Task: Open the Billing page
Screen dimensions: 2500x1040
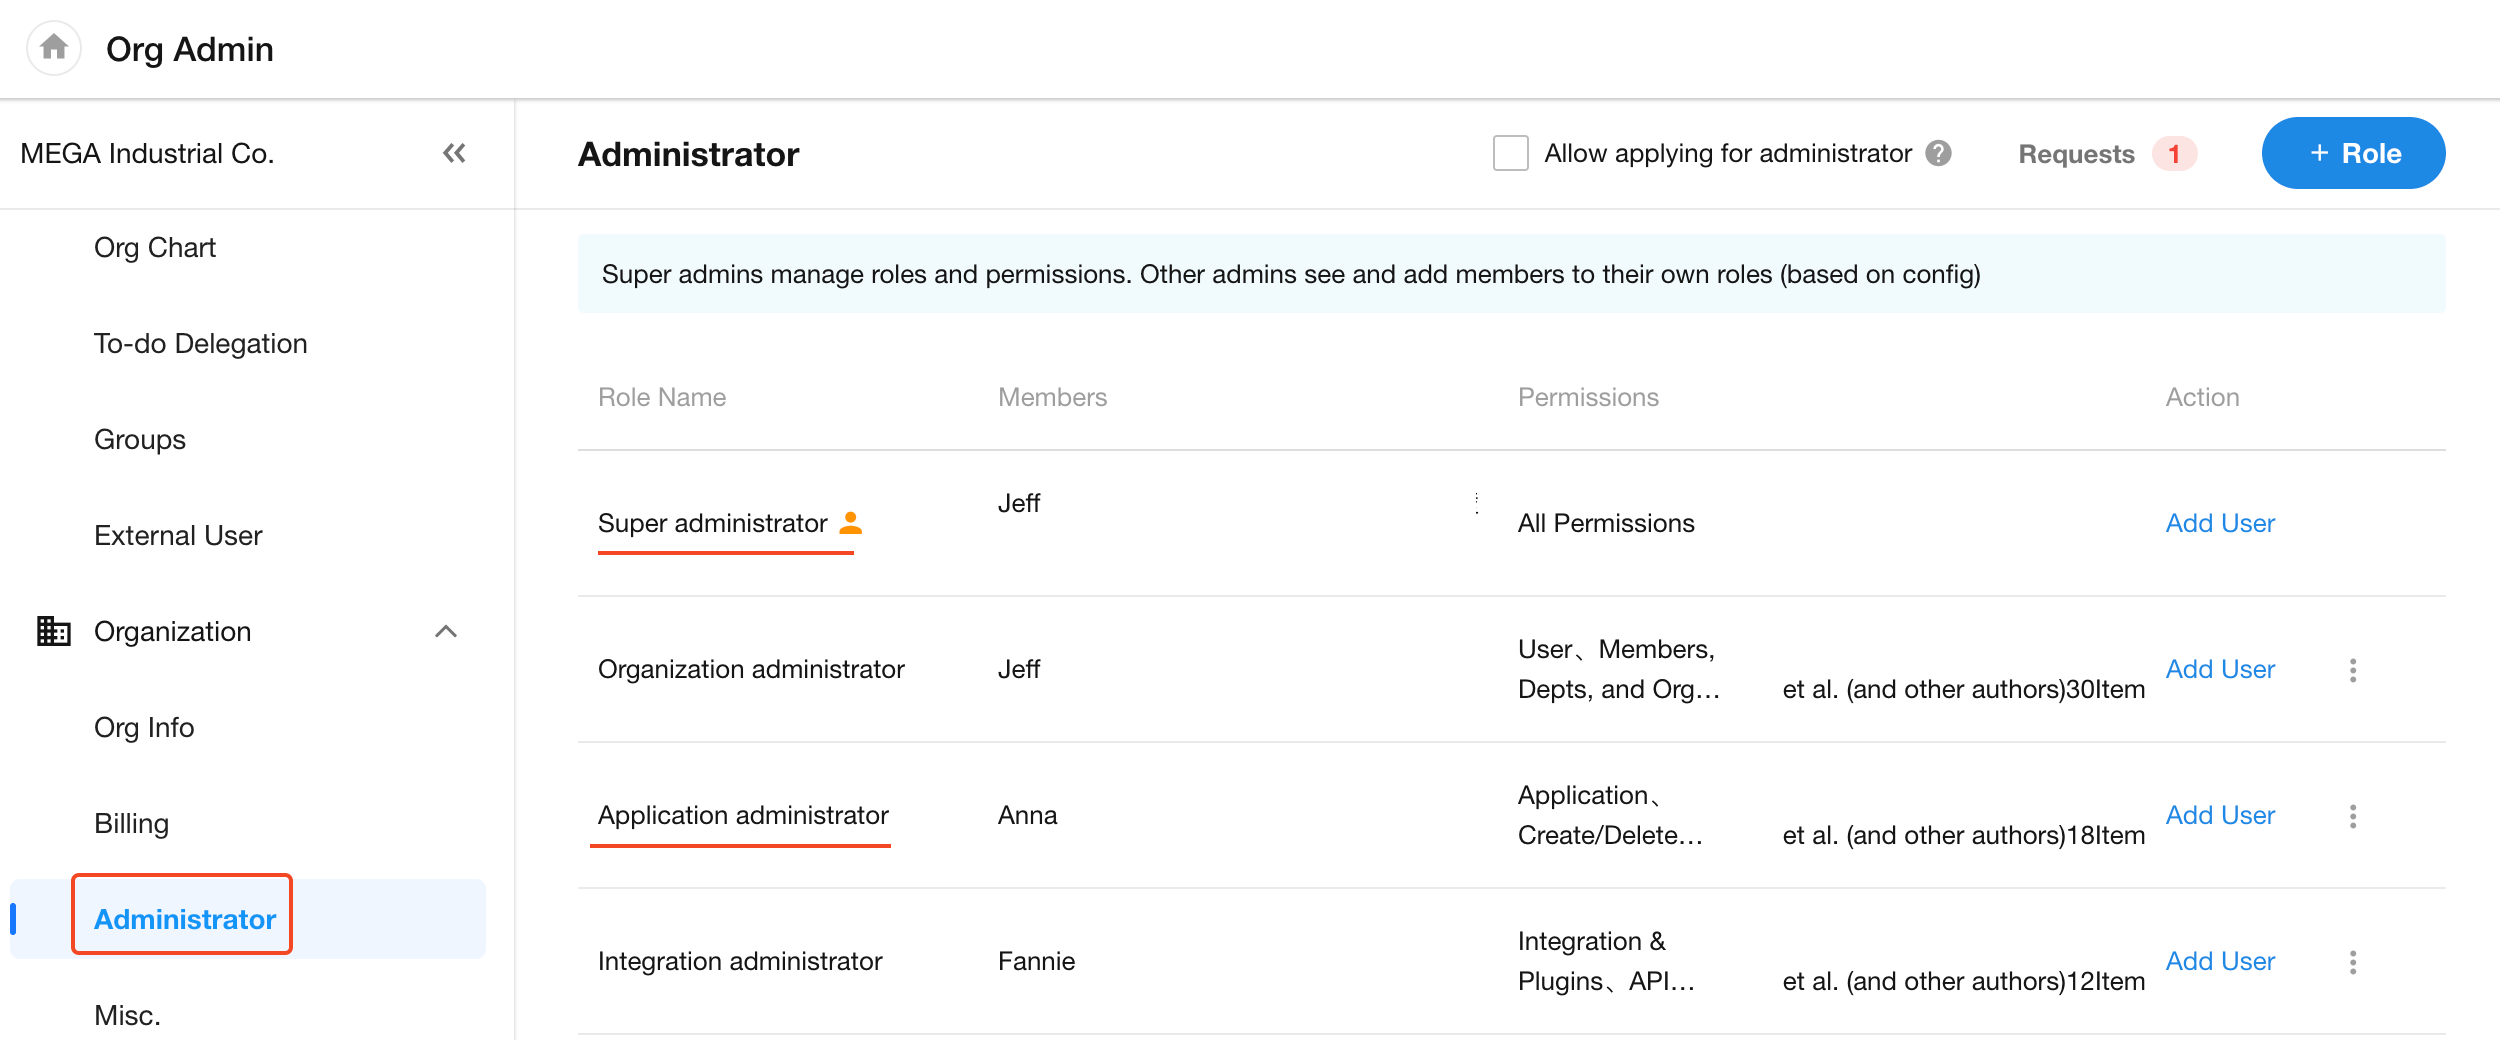Action: pos(131,823)
